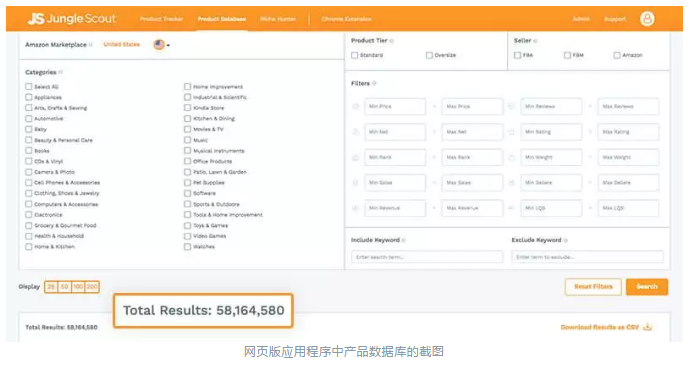Click the CSV download icon
The height and width of the screenshot is (366, 690).
647,327
